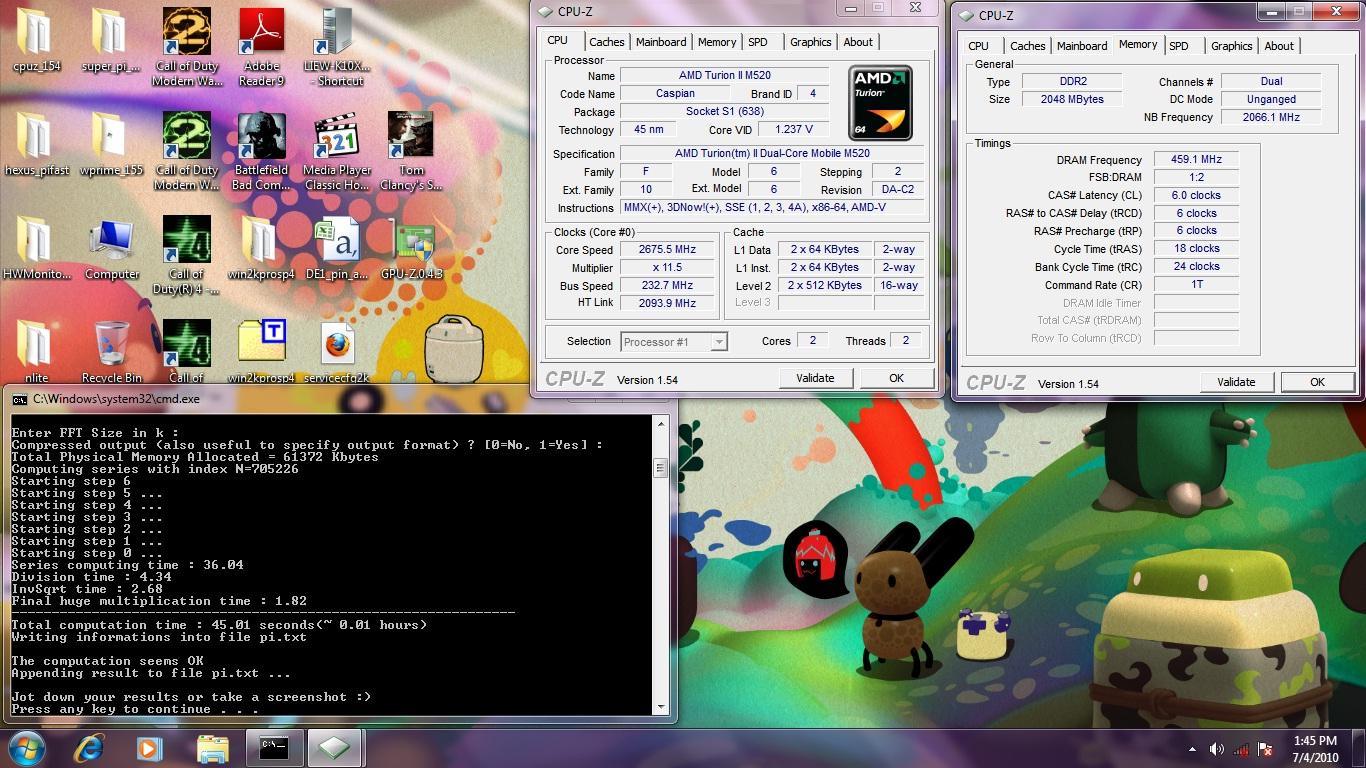Select SPD tab in left CPU-Z window
The width and height of the screenshot is (1366, 768).
click(x=758, y=42)
